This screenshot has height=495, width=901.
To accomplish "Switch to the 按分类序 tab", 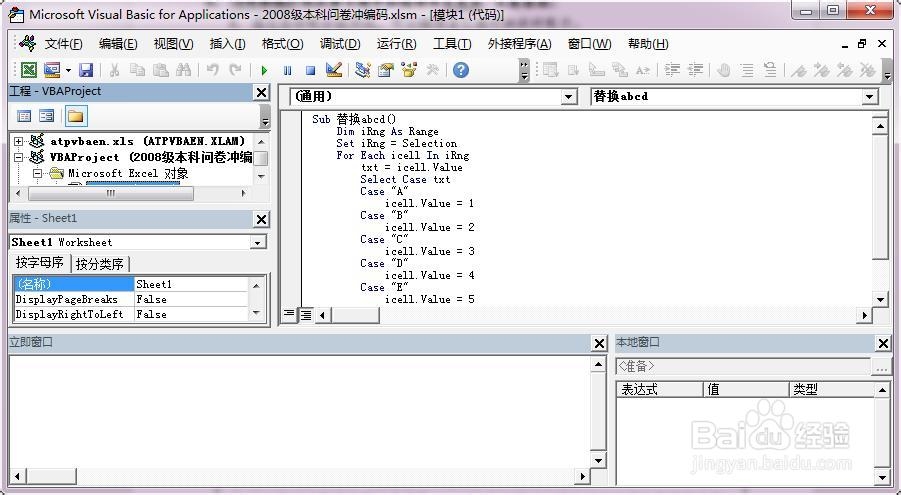I will click(99, 264).
